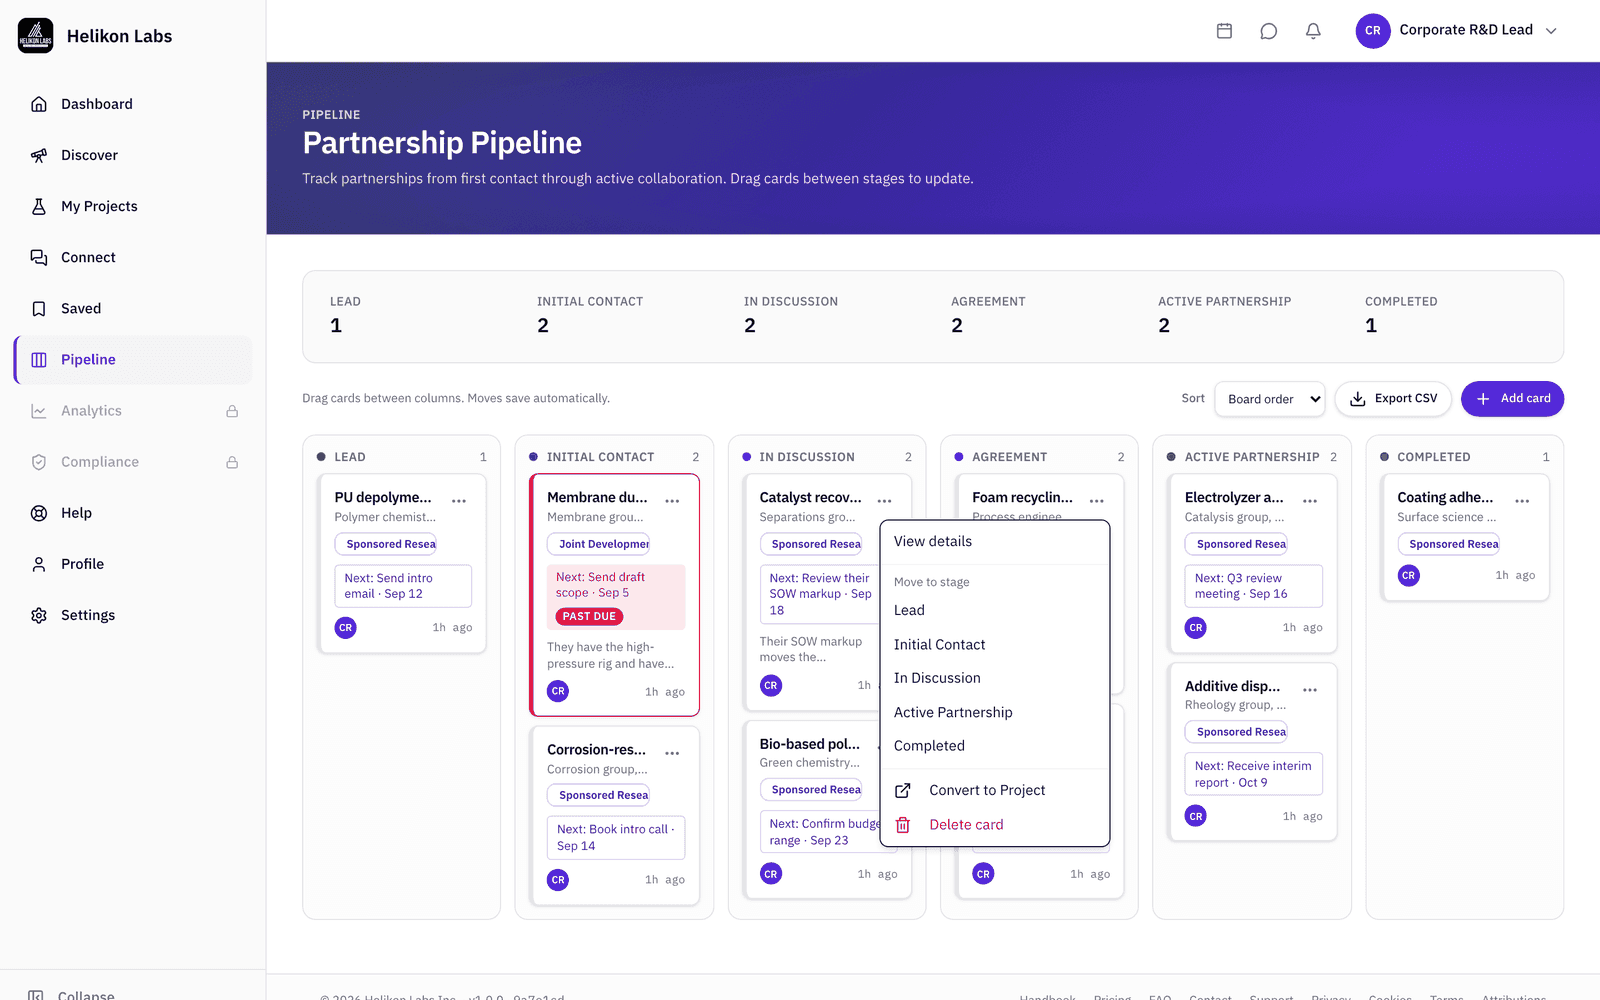This screenshot has height=1000, width=1600.
Task: Move card to Lead stage
Action: point(995,610)
